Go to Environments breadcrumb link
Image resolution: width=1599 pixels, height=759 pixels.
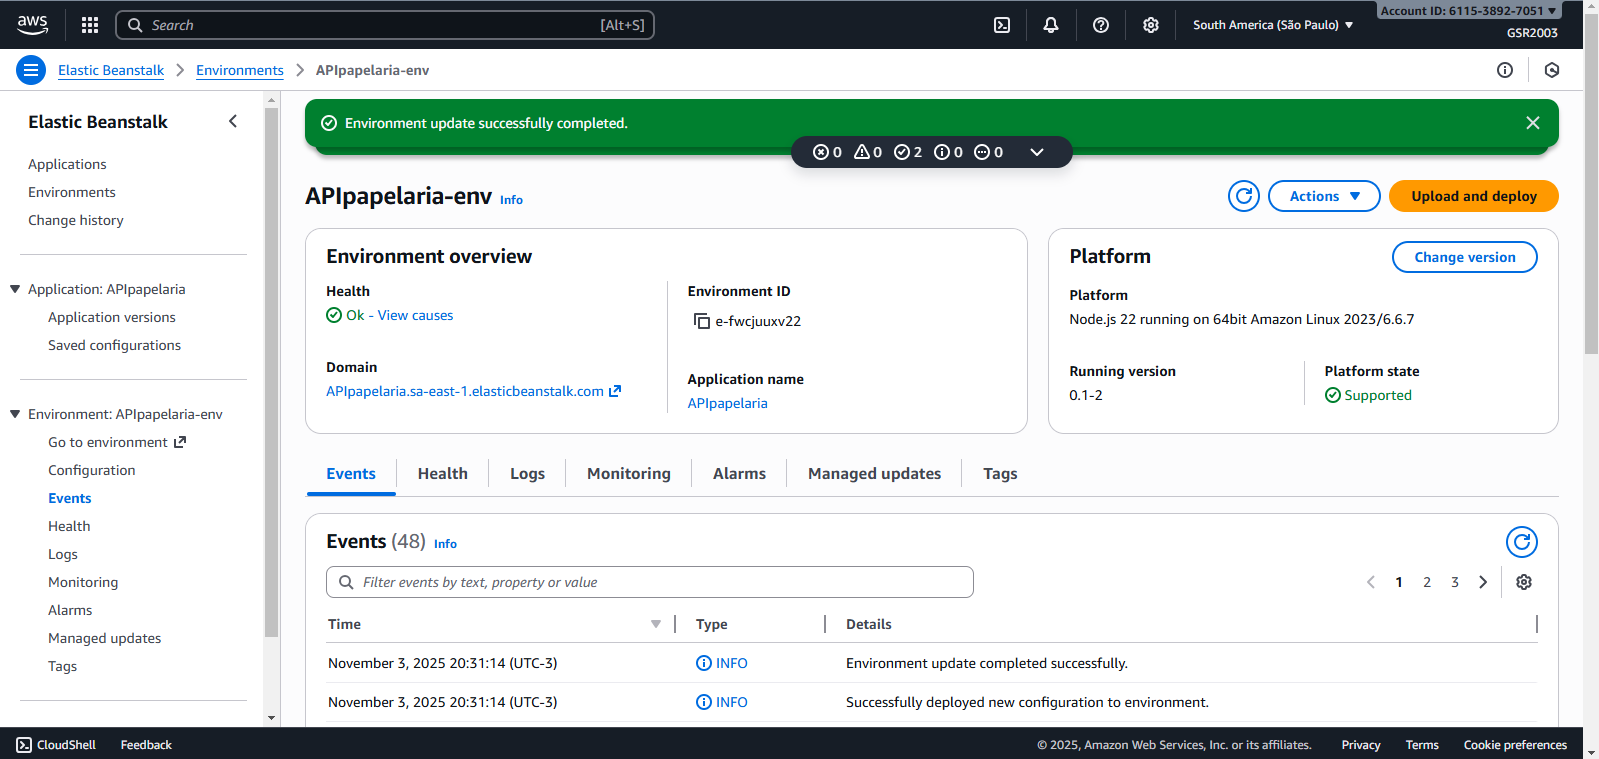click(240, 70)
